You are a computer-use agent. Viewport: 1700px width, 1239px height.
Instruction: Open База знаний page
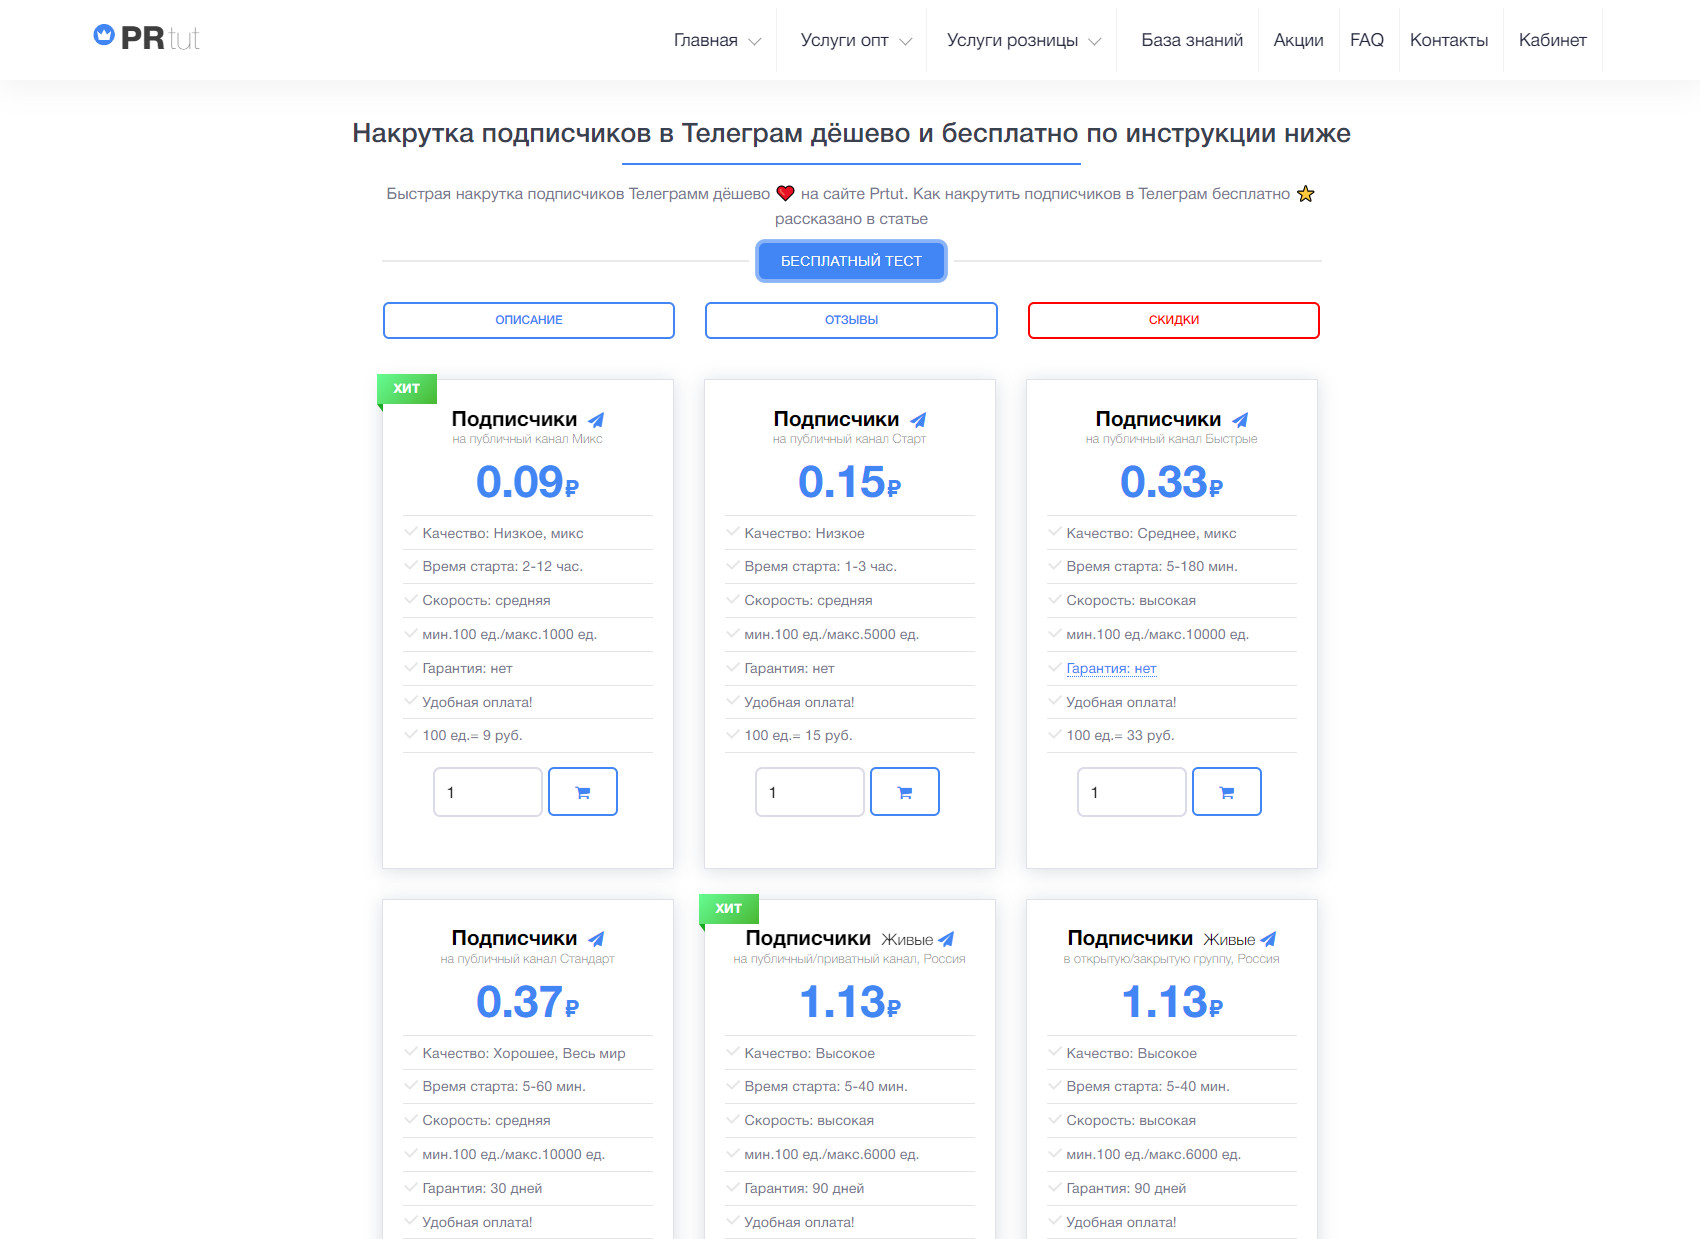1192,40
